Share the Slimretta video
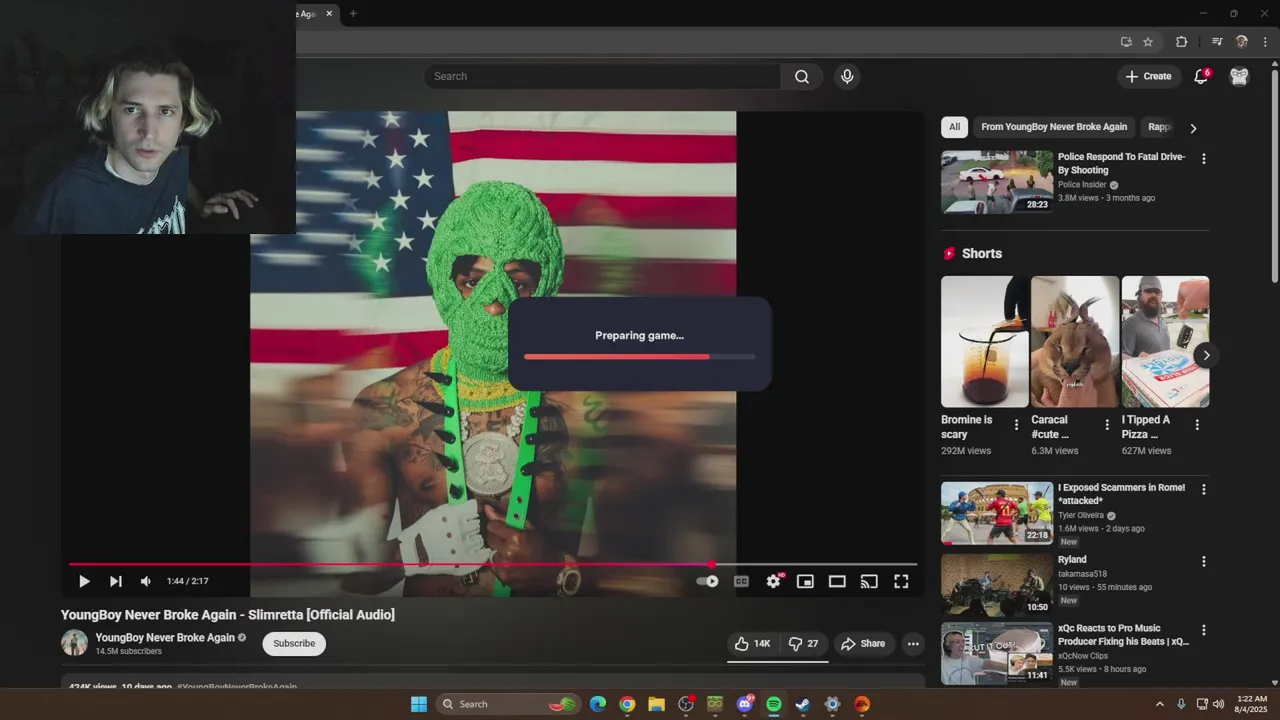This screenshot has width=1280, height=720. pyautogui.click(x=863, y=644)
